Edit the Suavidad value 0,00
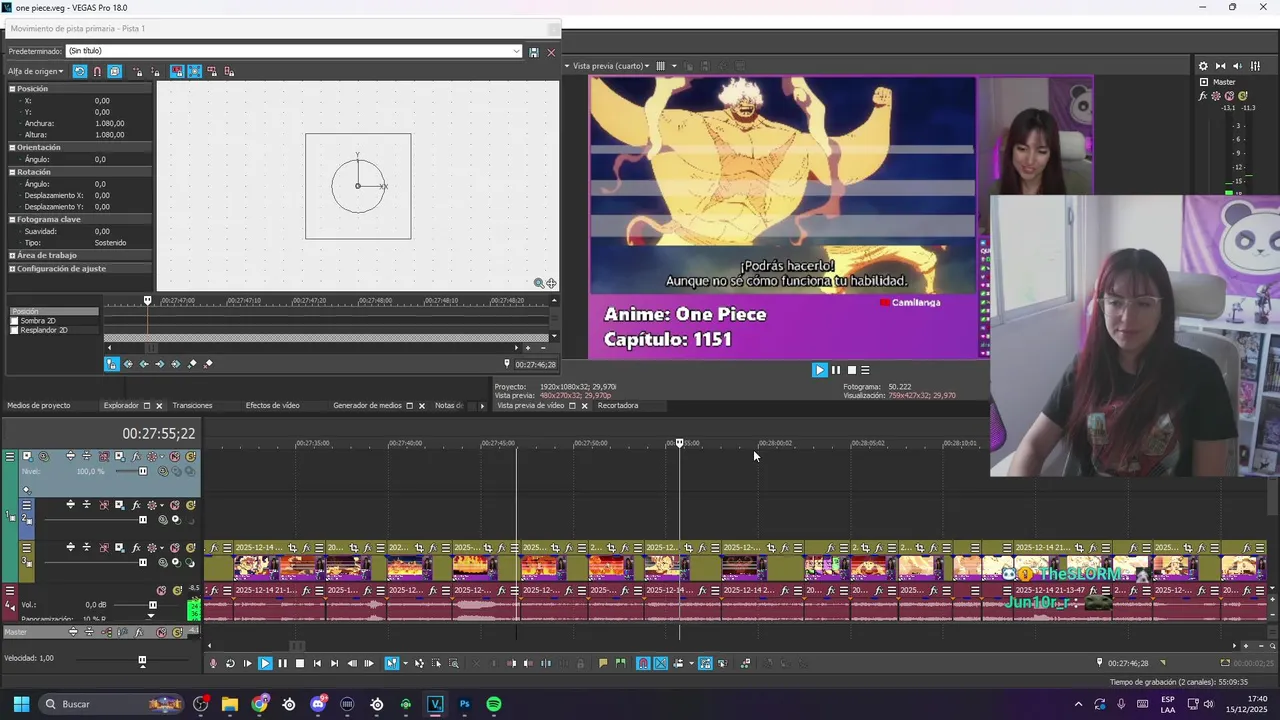The width and height of the screenshot is (1280, 720). point(102,231)
